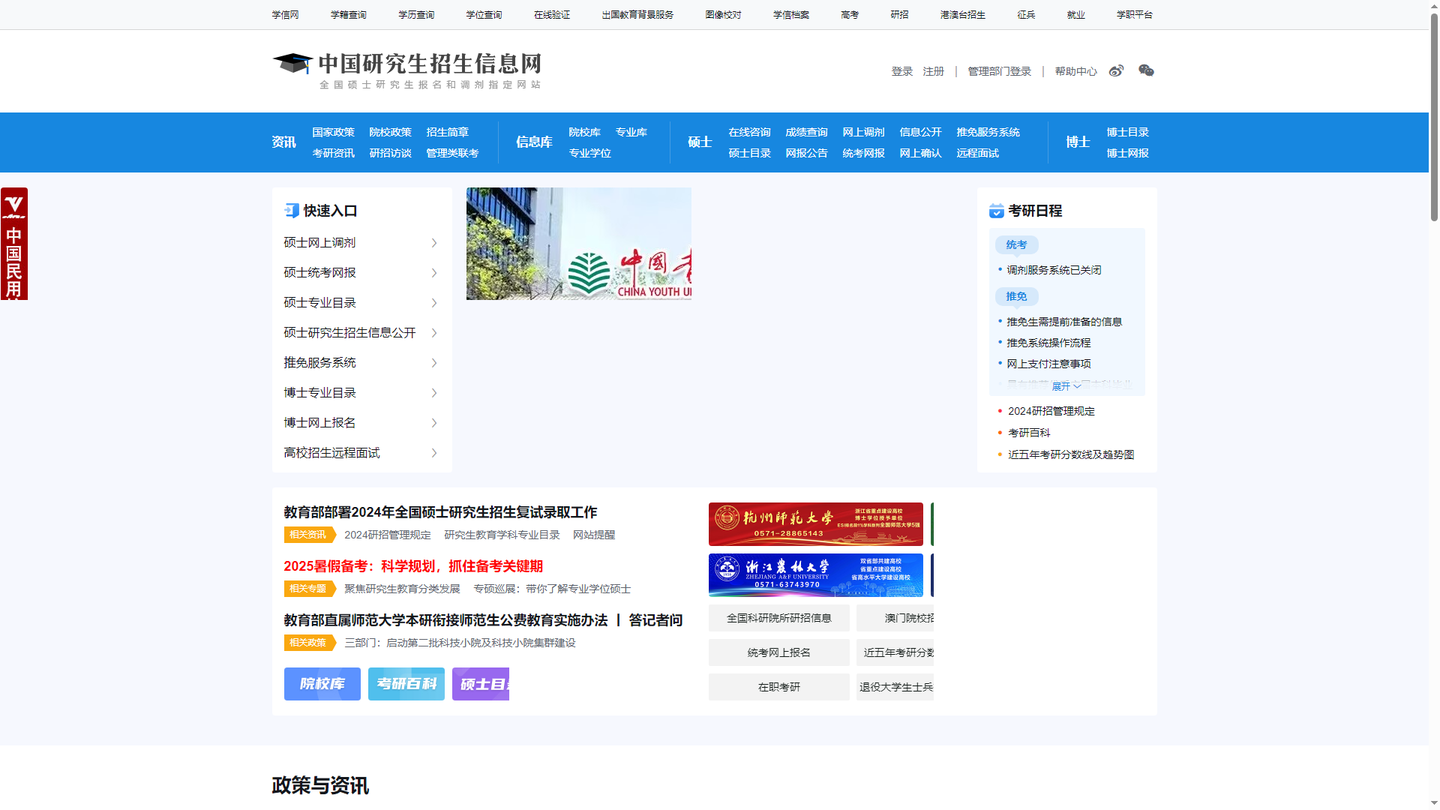Image resolution: width=1440 pixels, height=810 pixels.
Task: Select 网上确认 under 硕士
Action: pos(920,153)
